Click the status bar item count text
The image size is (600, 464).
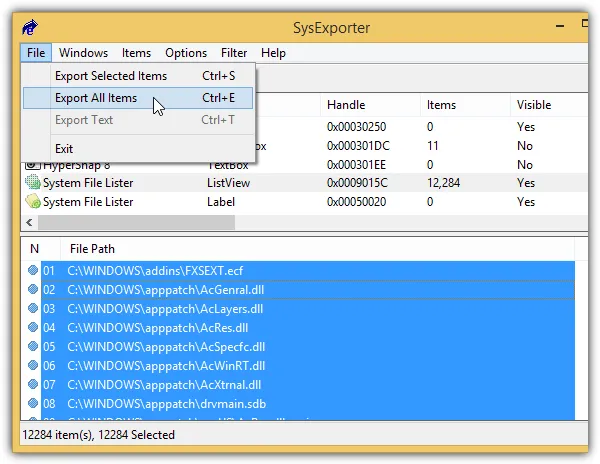coord(98,435)
